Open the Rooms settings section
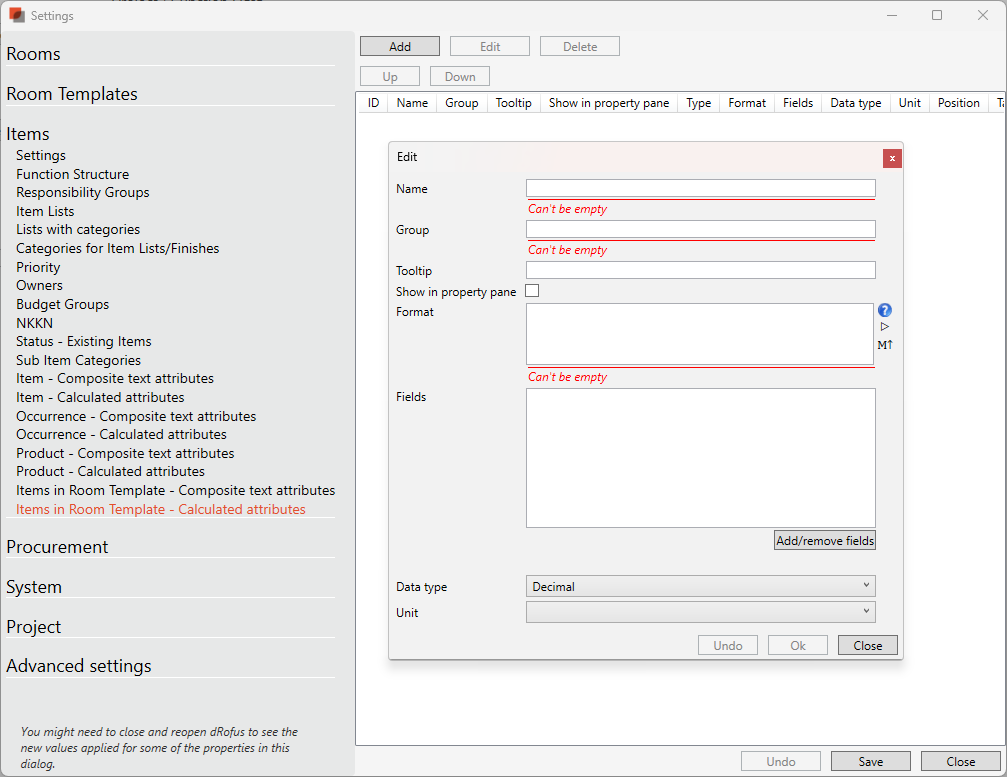The image size is (1007, 777). (33, 54)
